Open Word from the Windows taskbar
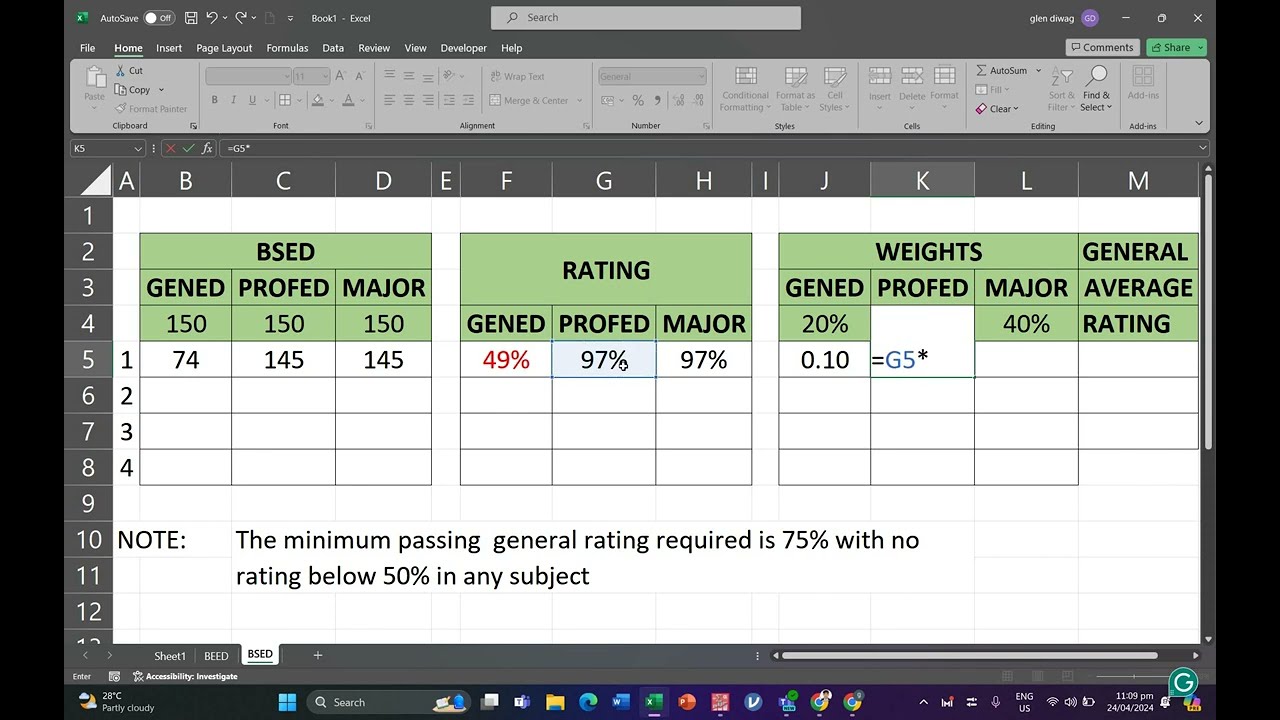The width and height of the screenshot is (1280, 720). coord(620,702)
